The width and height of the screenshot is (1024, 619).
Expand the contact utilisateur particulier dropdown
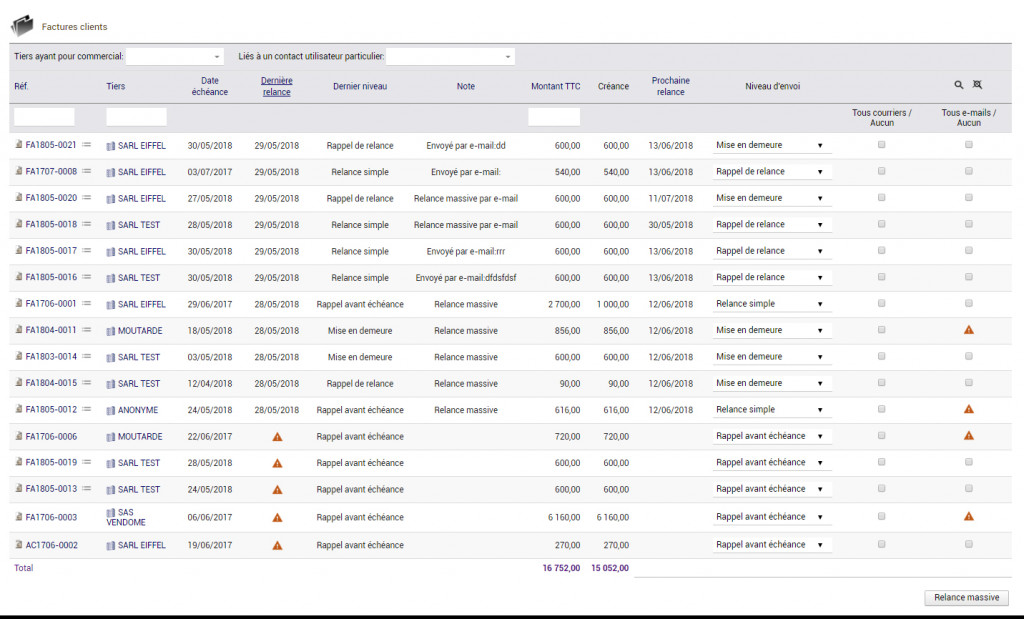[x=450, y=56]
